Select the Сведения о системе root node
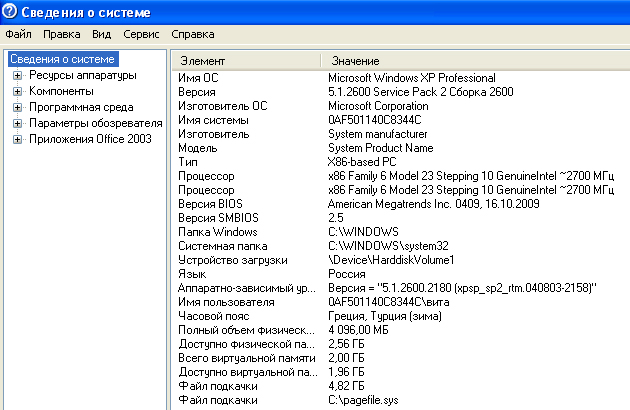The image size is (630, 410). (x=62, y=59)
